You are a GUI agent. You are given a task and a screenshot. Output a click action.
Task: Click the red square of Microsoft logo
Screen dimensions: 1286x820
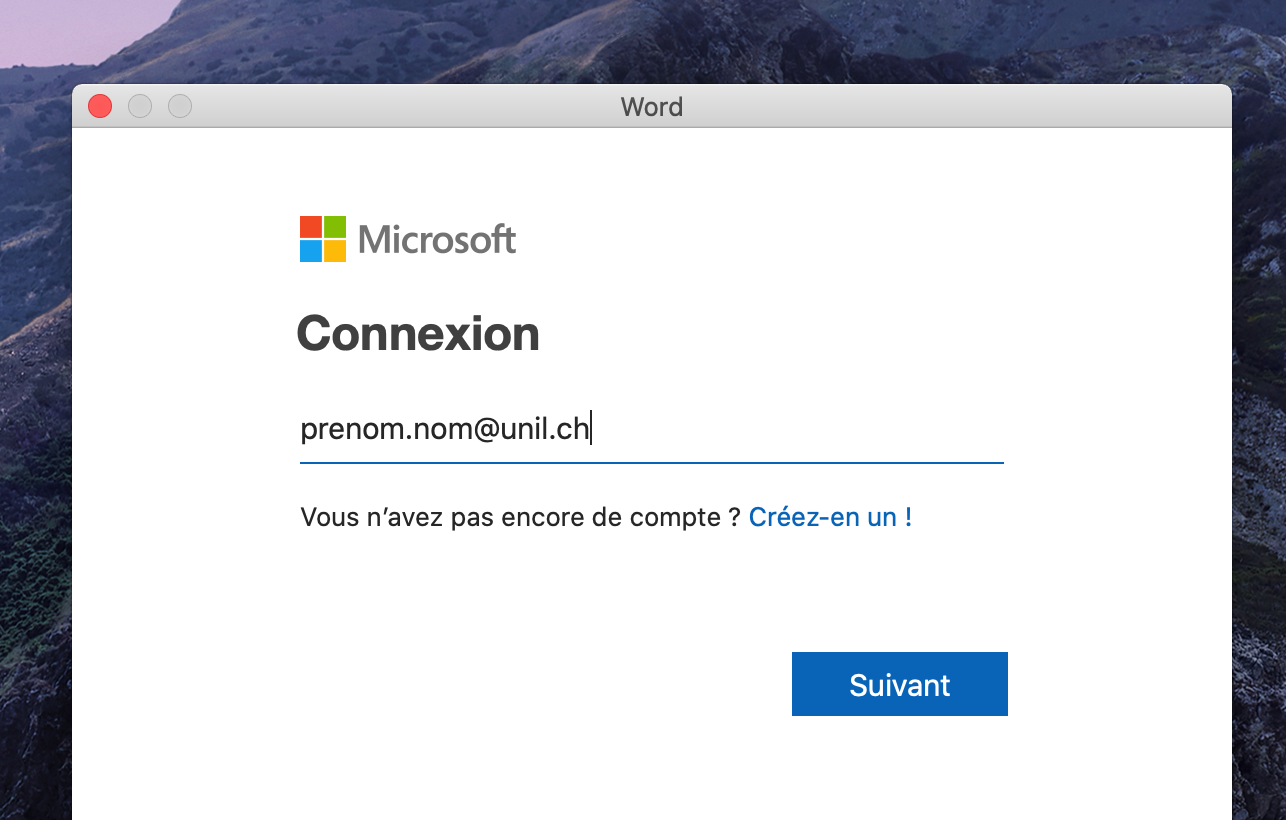click(310, 226)
